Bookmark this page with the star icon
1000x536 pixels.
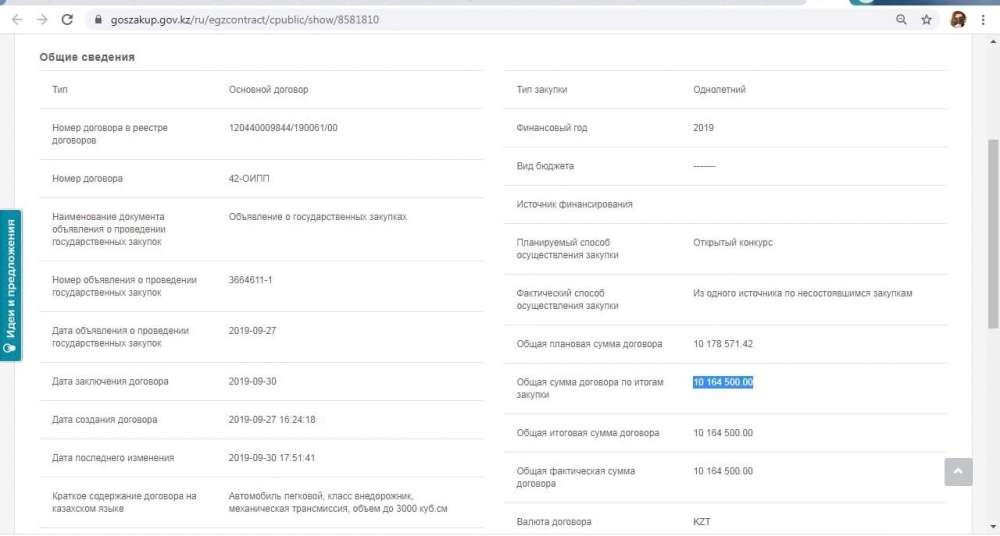click(x=927, y=19)
